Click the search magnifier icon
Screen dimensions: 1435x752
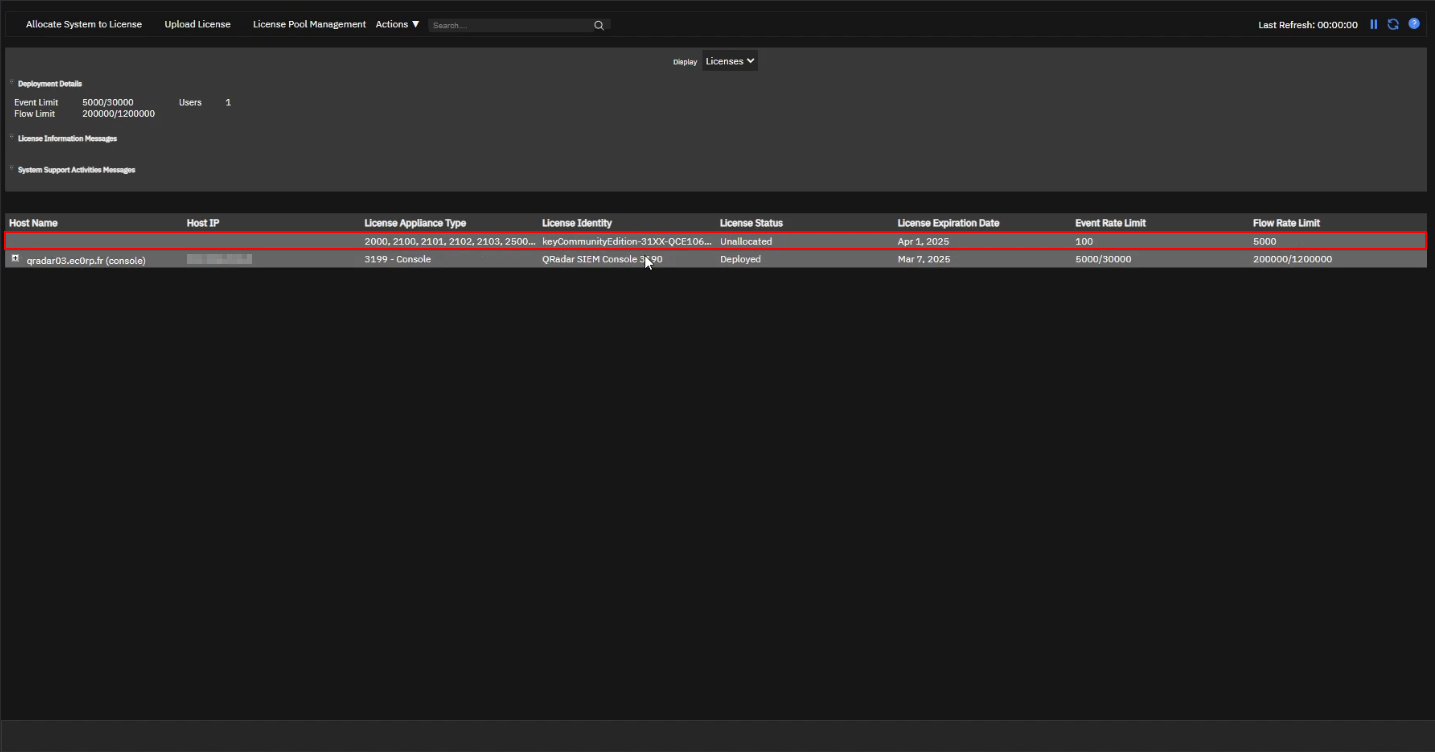pyautogui.click(x=599, y=25)
